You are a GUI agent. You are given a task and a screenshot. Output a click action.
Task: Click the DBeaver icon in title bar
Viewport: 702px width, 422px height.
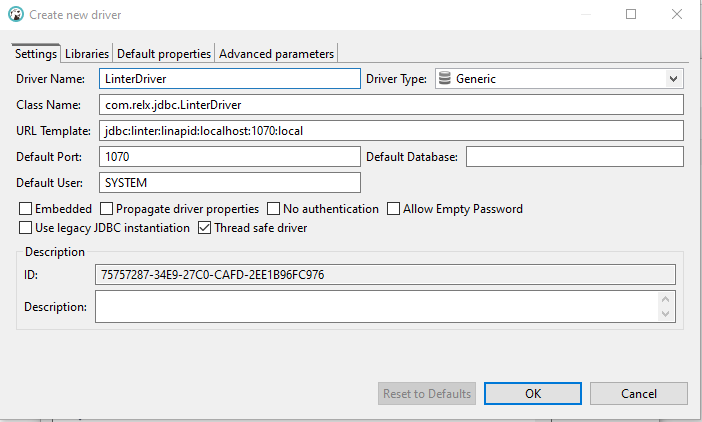pyautogui.click(x=15, y=15)
